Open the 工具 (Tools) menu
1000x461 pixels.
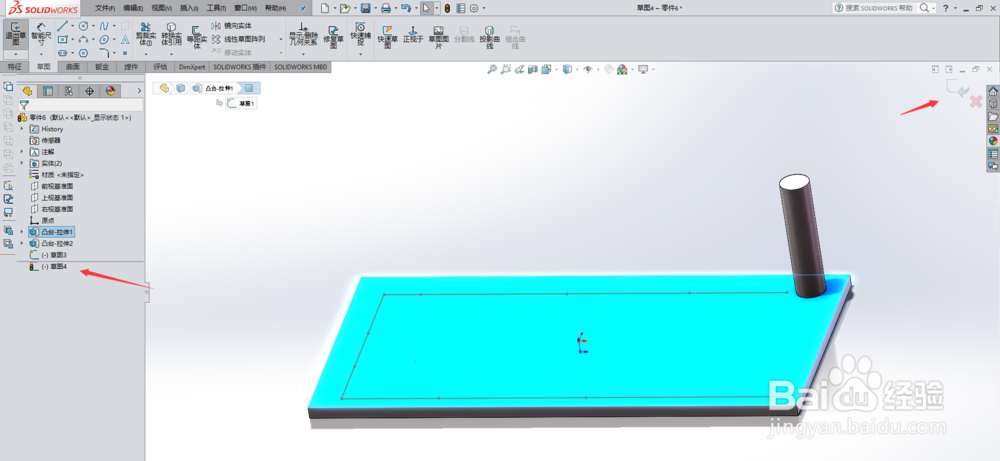click(x=217, y=8)
